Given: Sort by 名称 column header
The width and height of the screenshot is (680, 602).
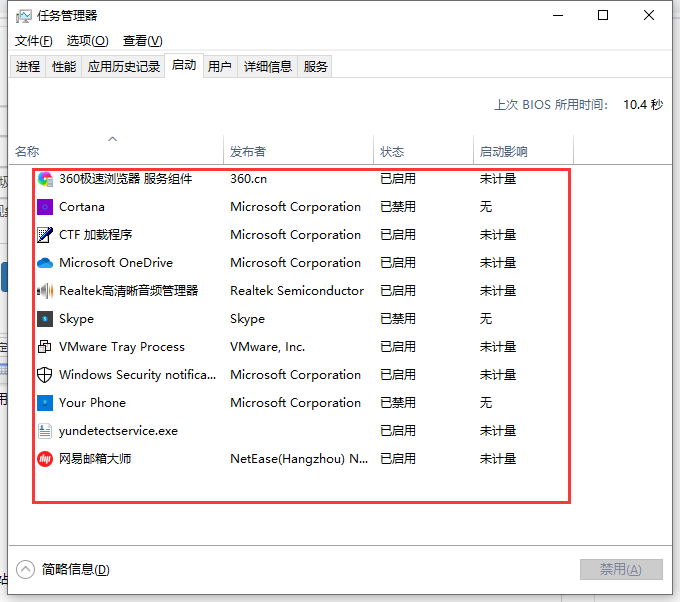Looking at the screenshot, I should tap(27, 152).
